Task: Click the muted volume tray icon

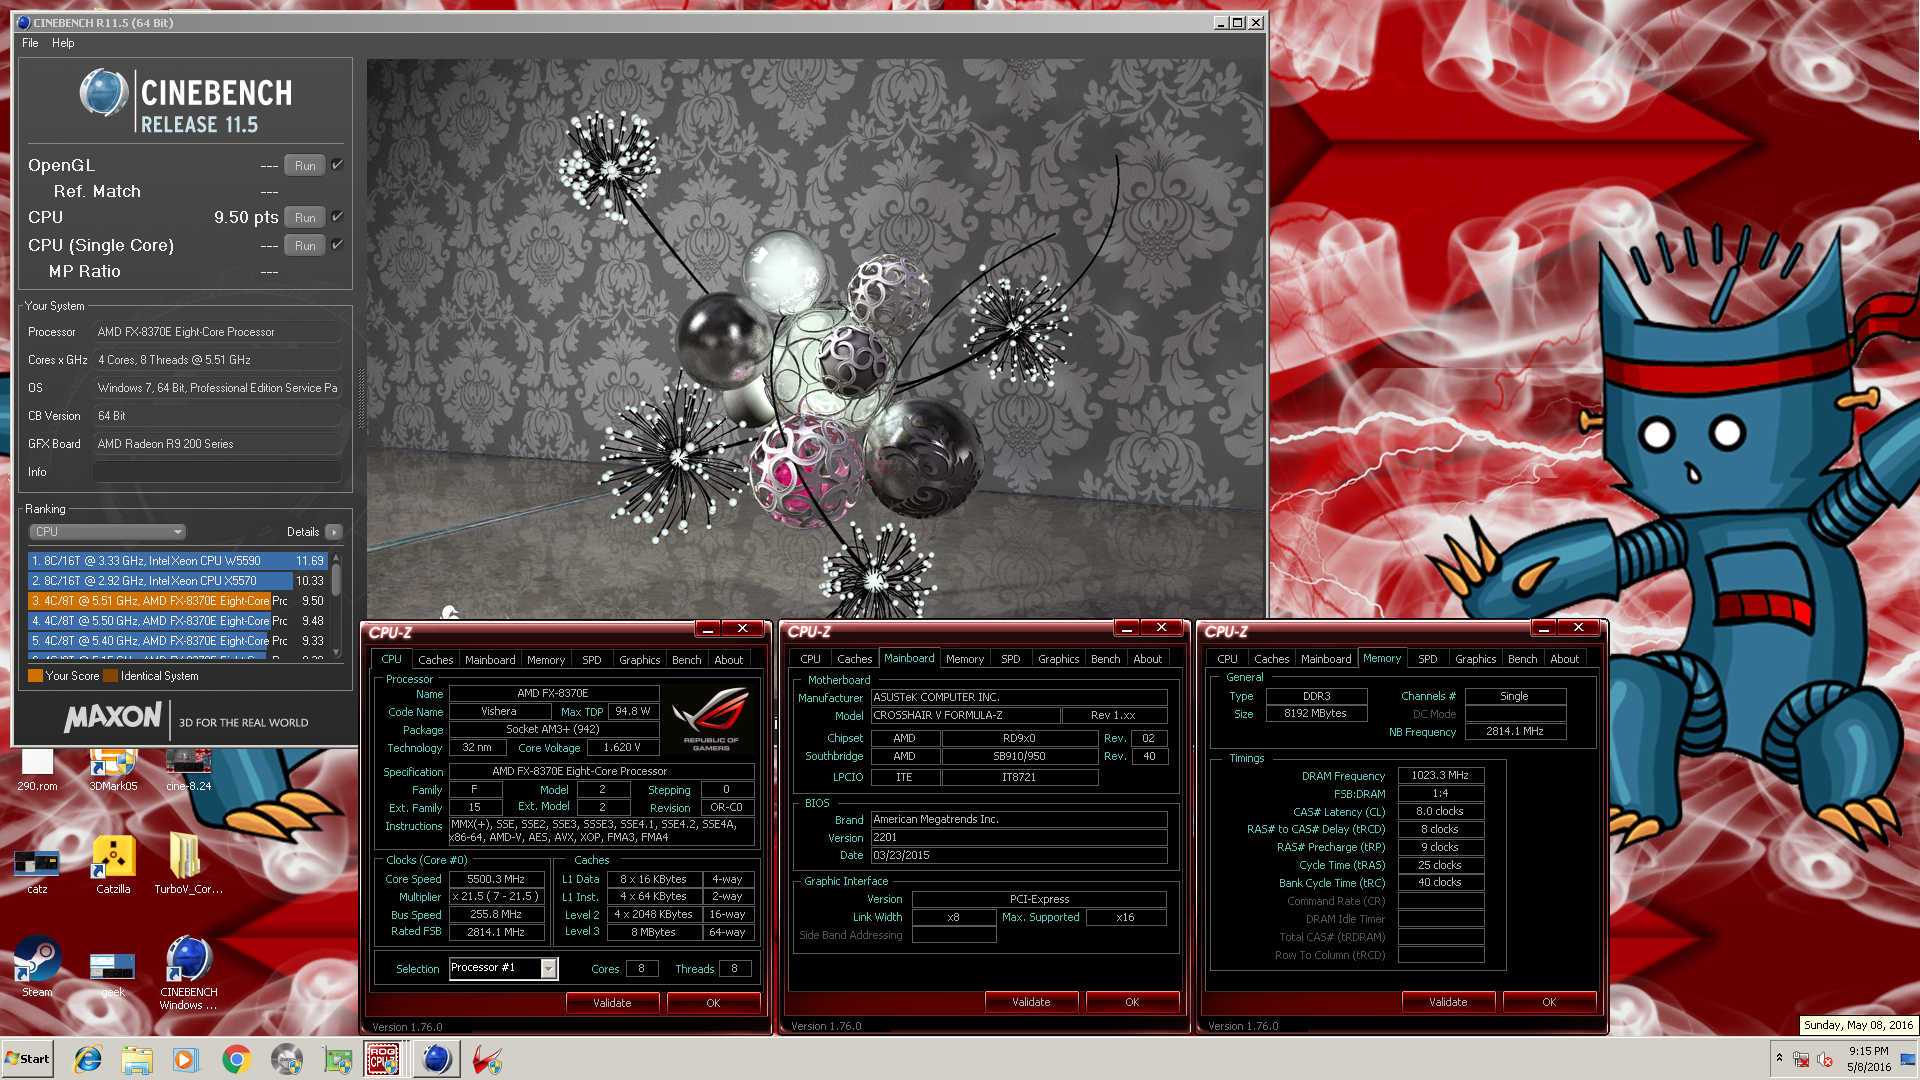Action: pyautogui.click(x=1825, y=1059)
